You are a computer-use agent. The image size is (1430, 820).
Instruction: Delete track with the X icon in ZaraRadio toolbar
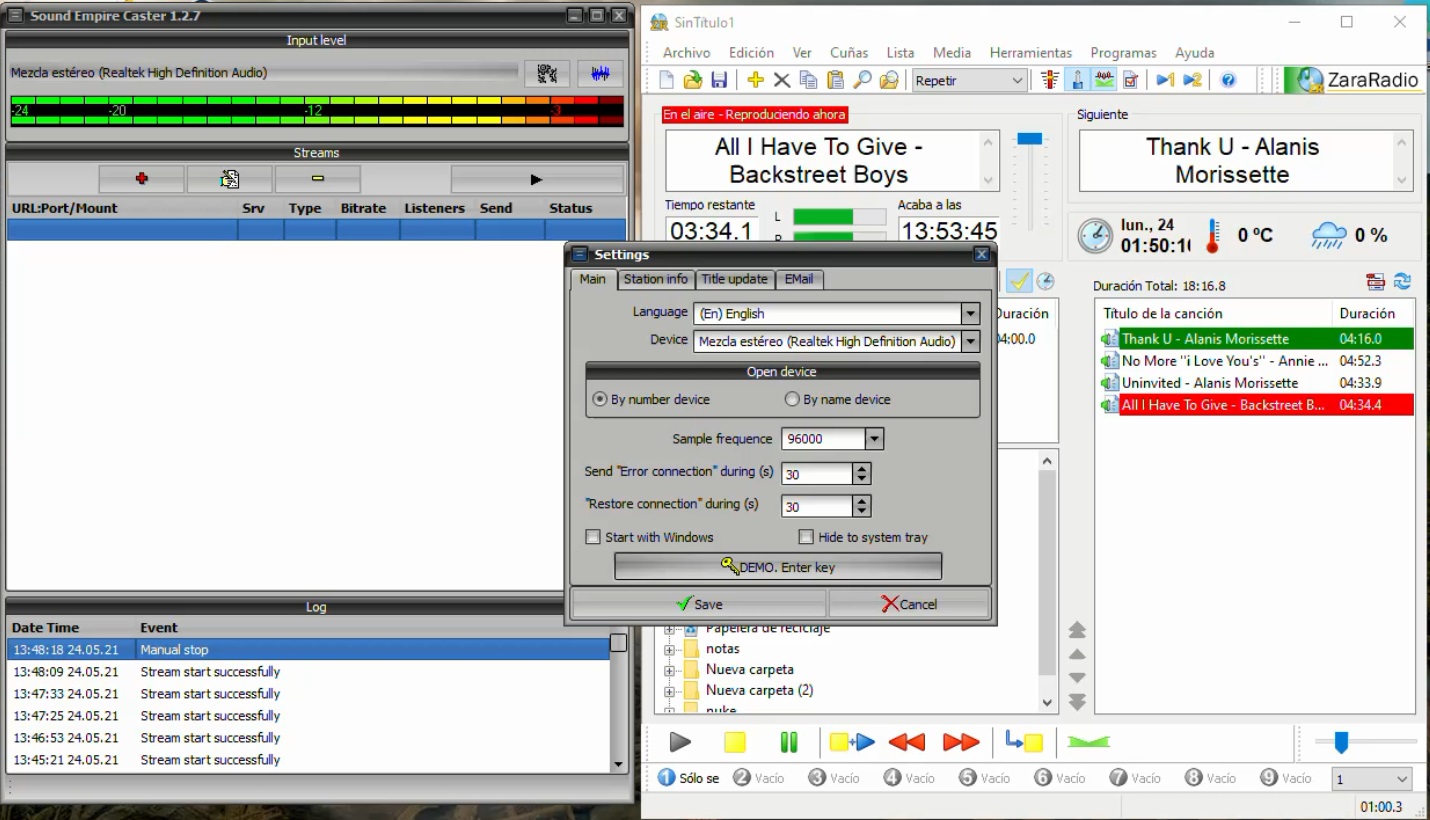tap(782, 80)
